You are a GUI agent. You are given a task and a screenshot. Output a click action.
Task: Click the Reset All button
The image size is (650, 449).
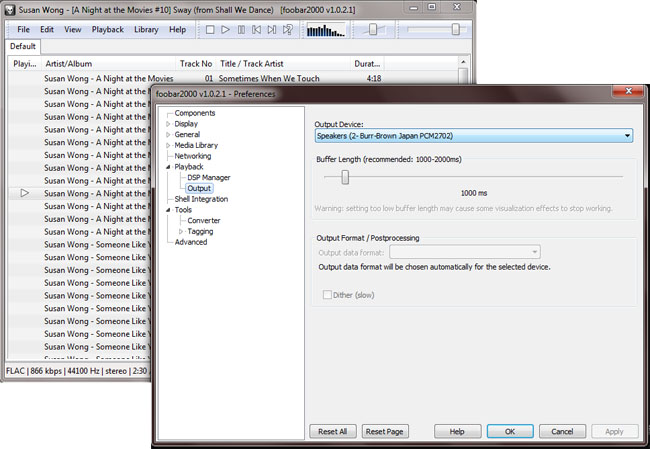tap(332, 432)
